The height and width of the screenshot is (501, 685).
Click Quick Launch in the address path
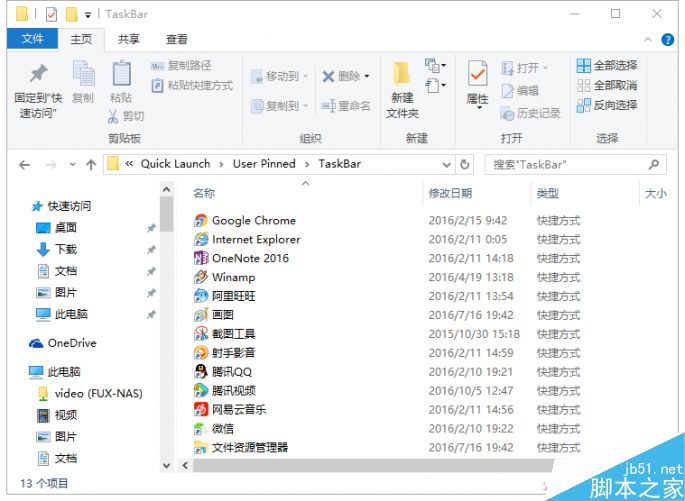175,164
